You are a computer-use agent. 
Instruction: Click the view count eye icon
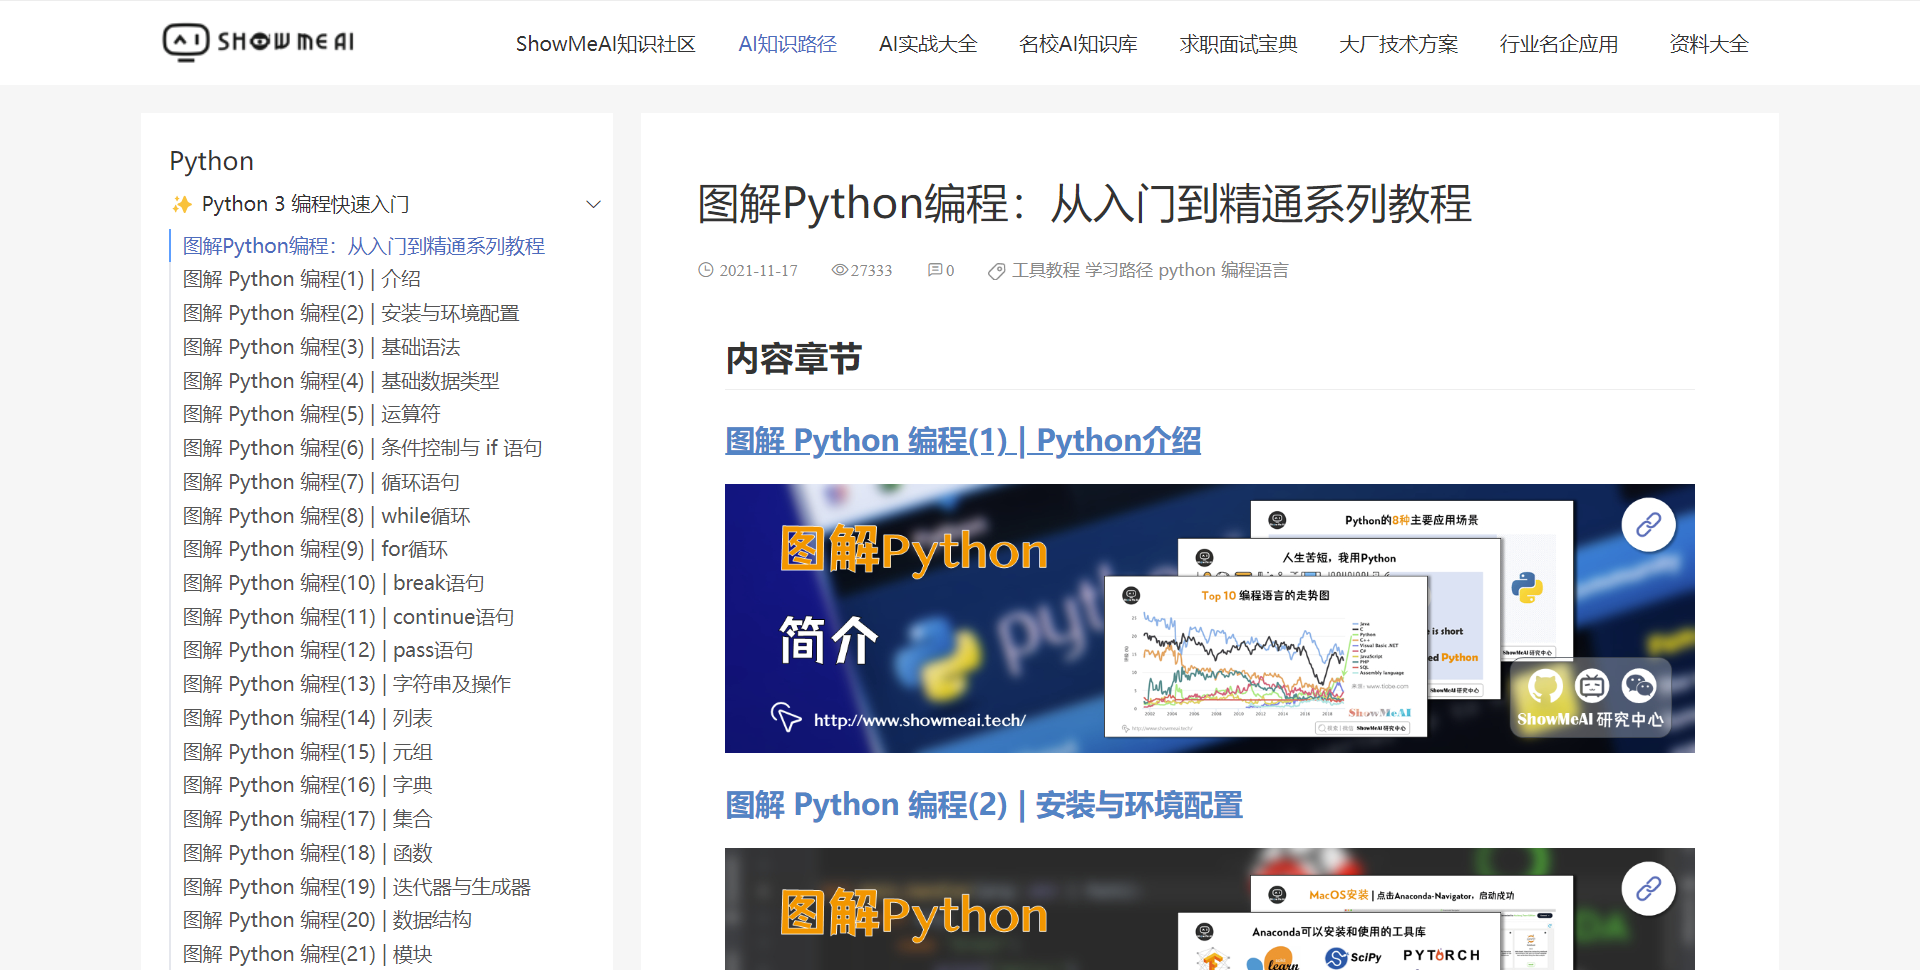839,270
